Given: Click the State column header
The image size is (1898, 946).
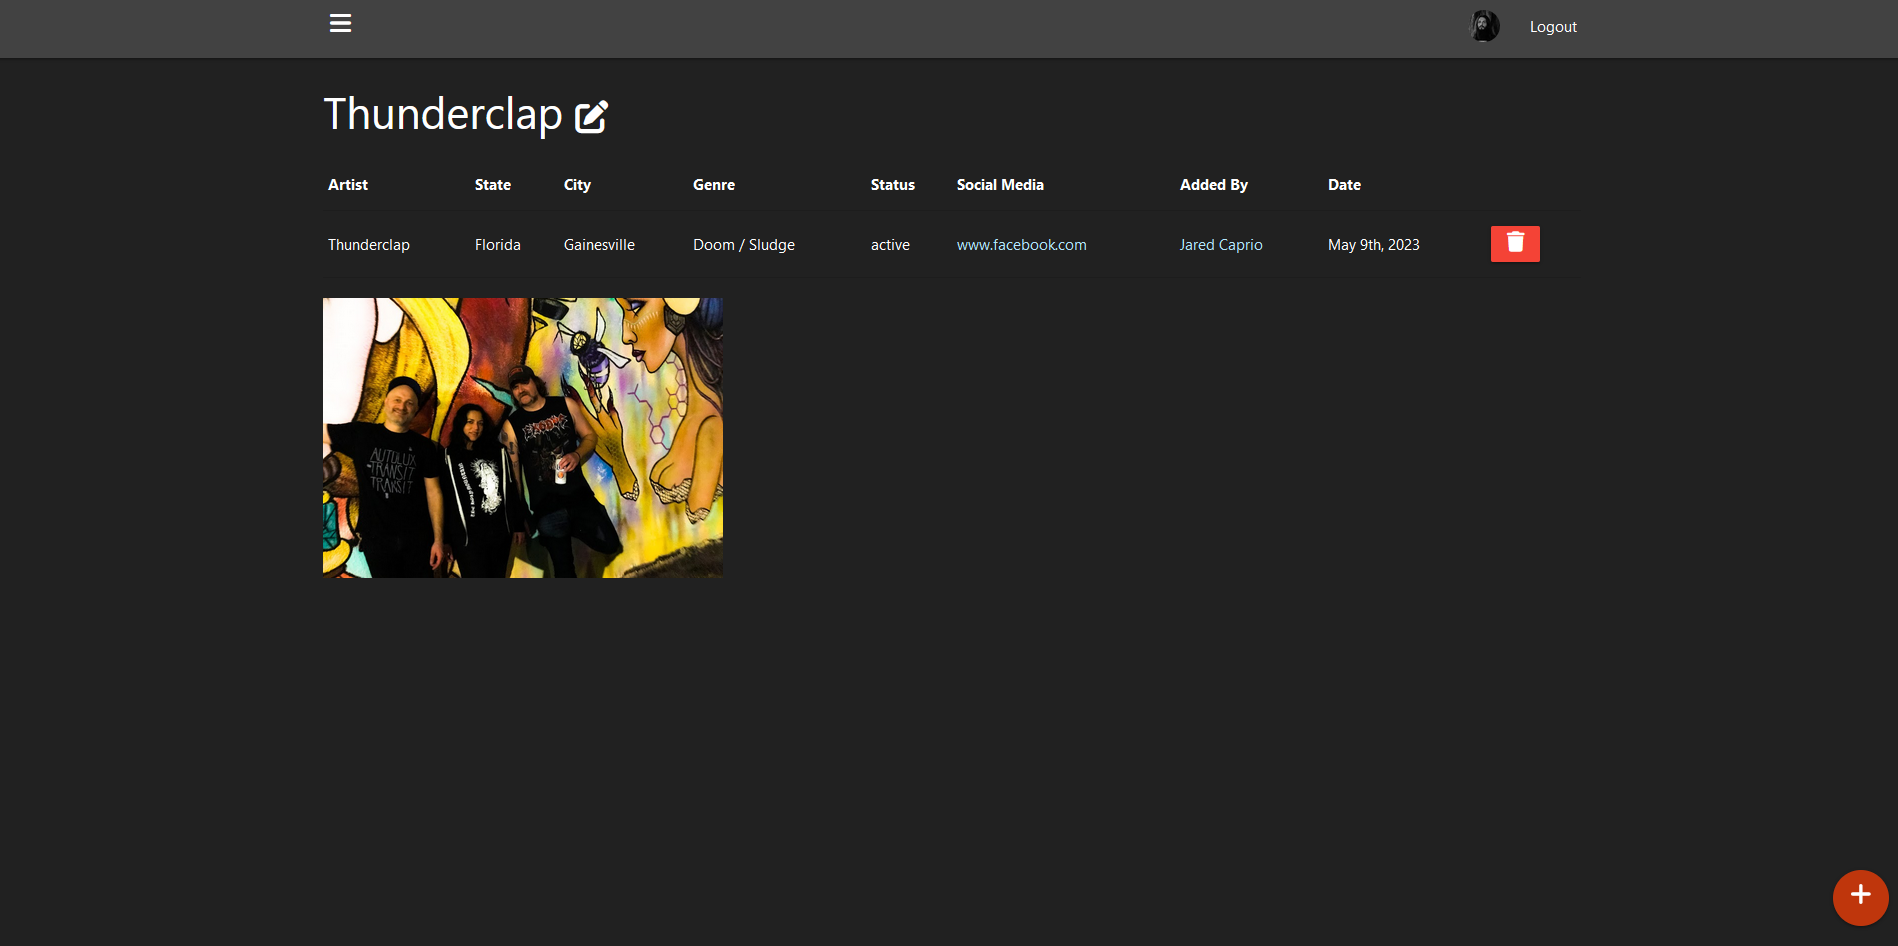Looking at the screenshot, I should pos(493,185).
